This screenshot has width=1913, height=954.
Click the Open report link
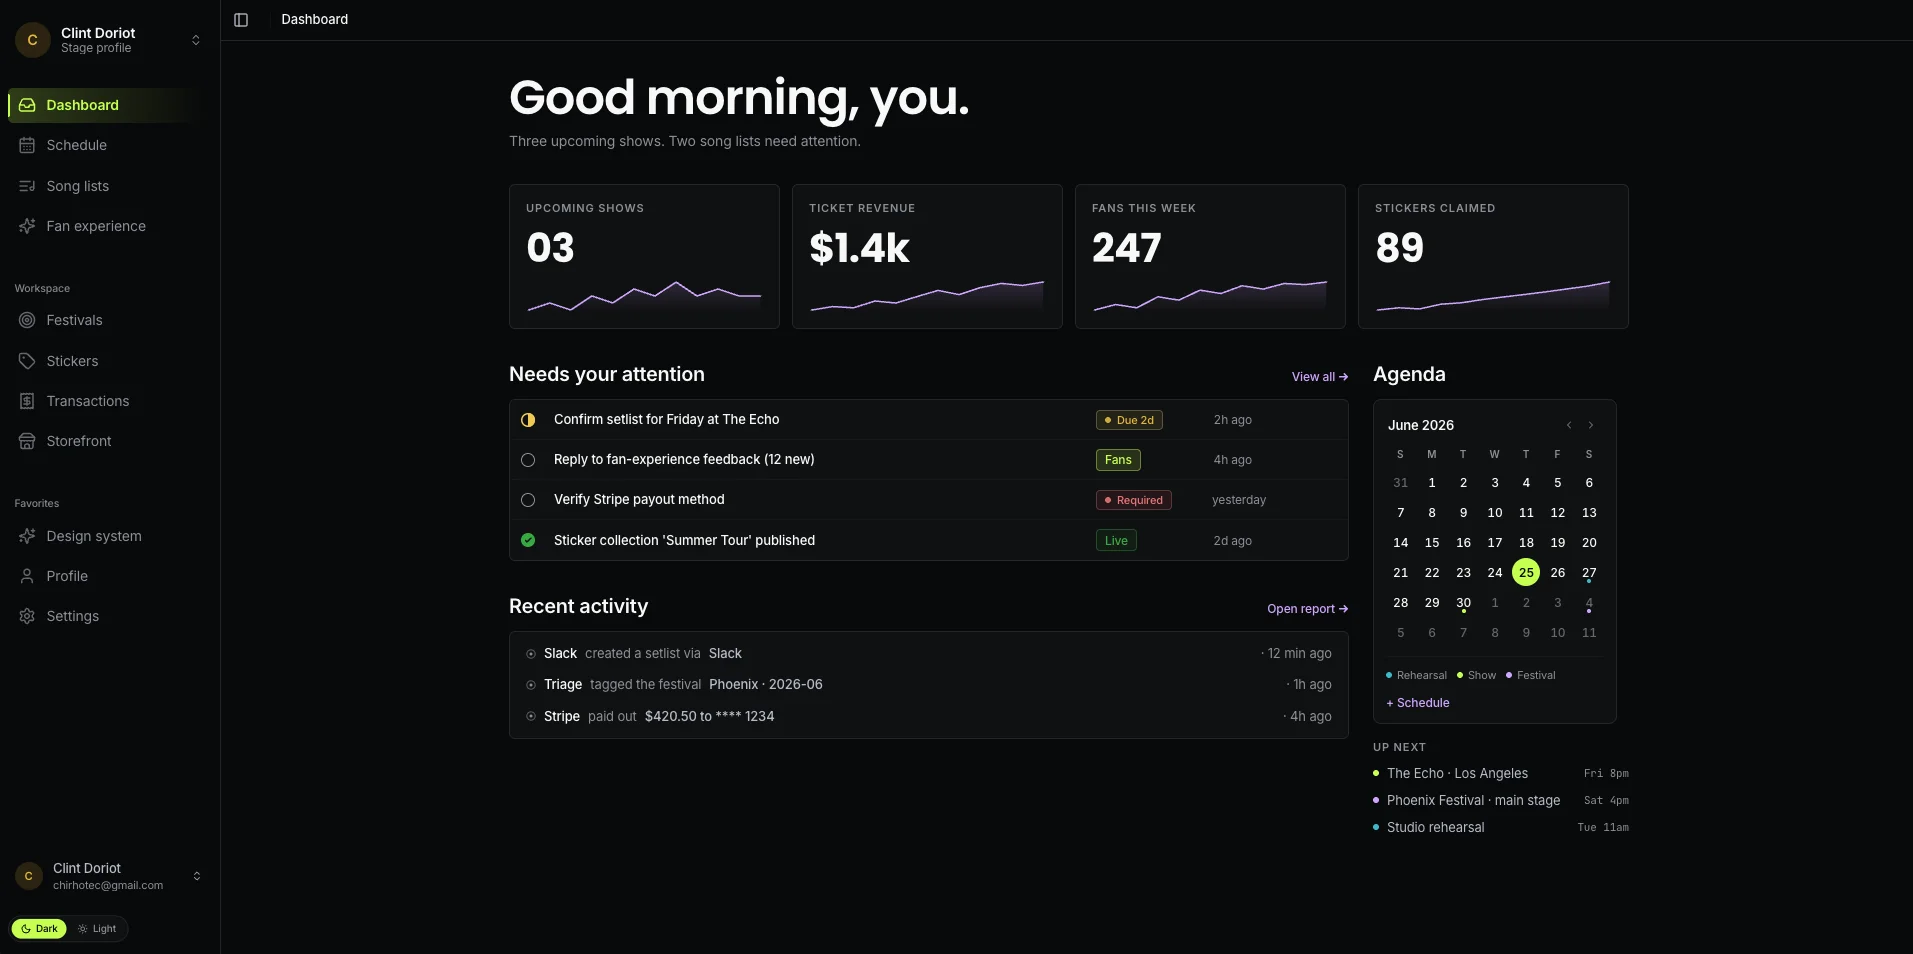pyautogui.click(x=1308, y=609)
